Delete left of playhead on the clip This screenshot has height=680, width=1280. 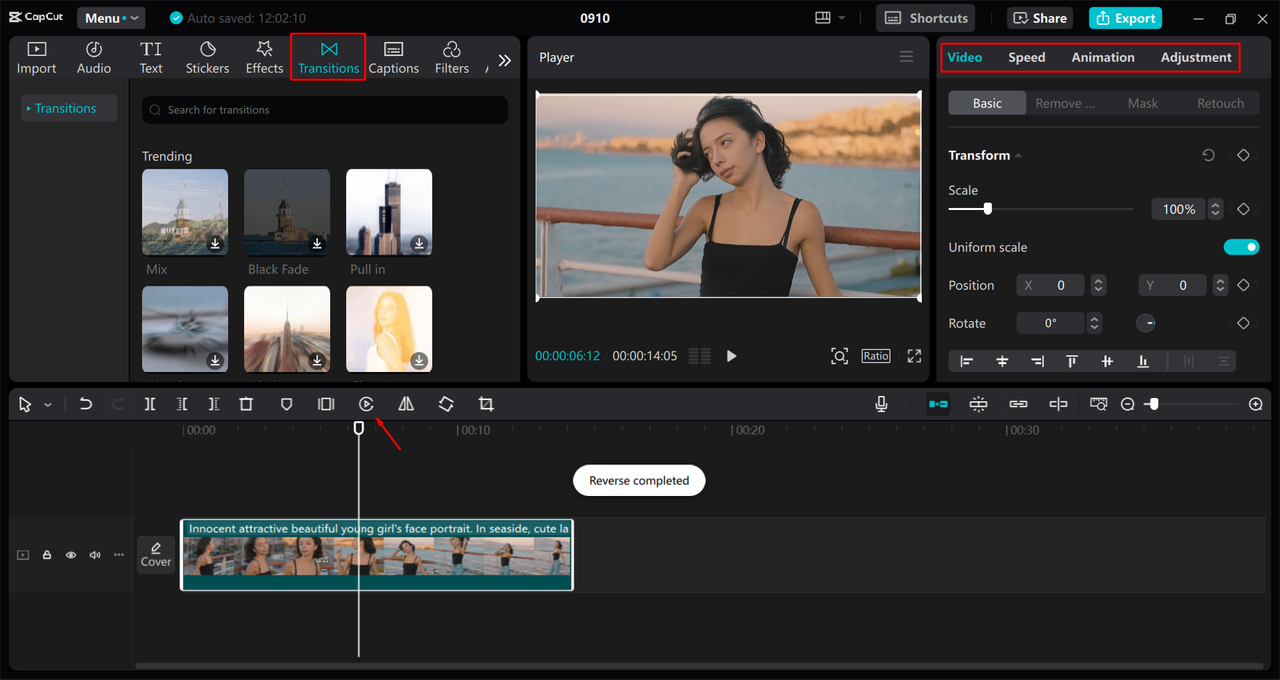coord(182,404)
